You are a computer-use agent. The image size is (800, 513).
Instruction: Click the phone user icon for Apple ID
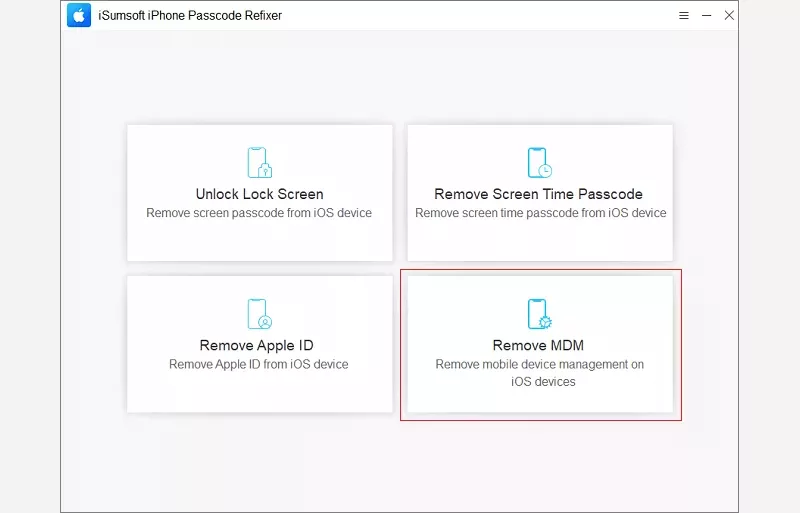click(x=259, y=314)
